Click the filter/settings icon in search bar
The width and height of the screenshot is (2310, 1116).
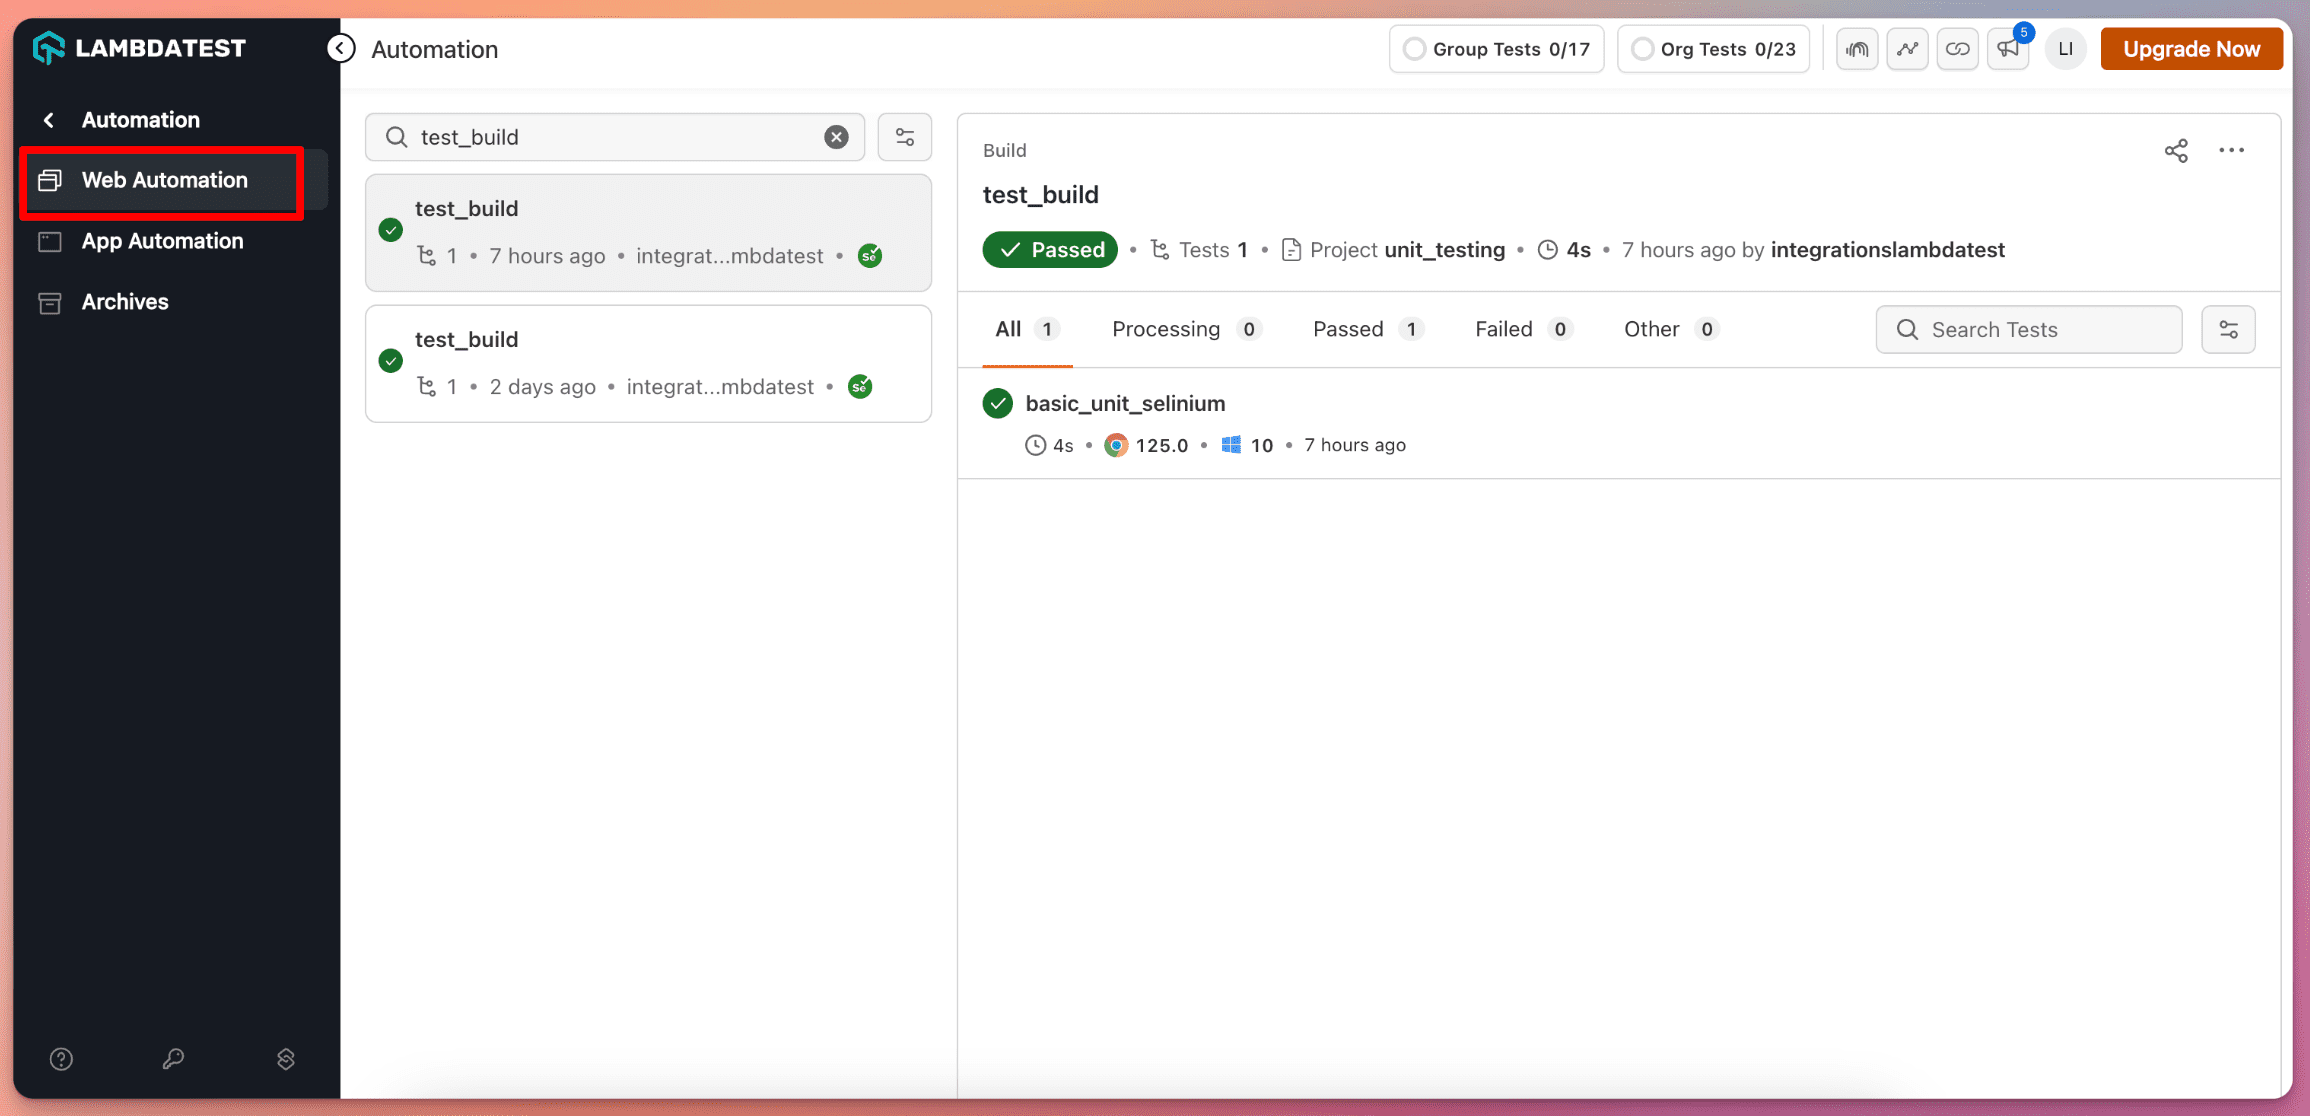tap(906, 137)
